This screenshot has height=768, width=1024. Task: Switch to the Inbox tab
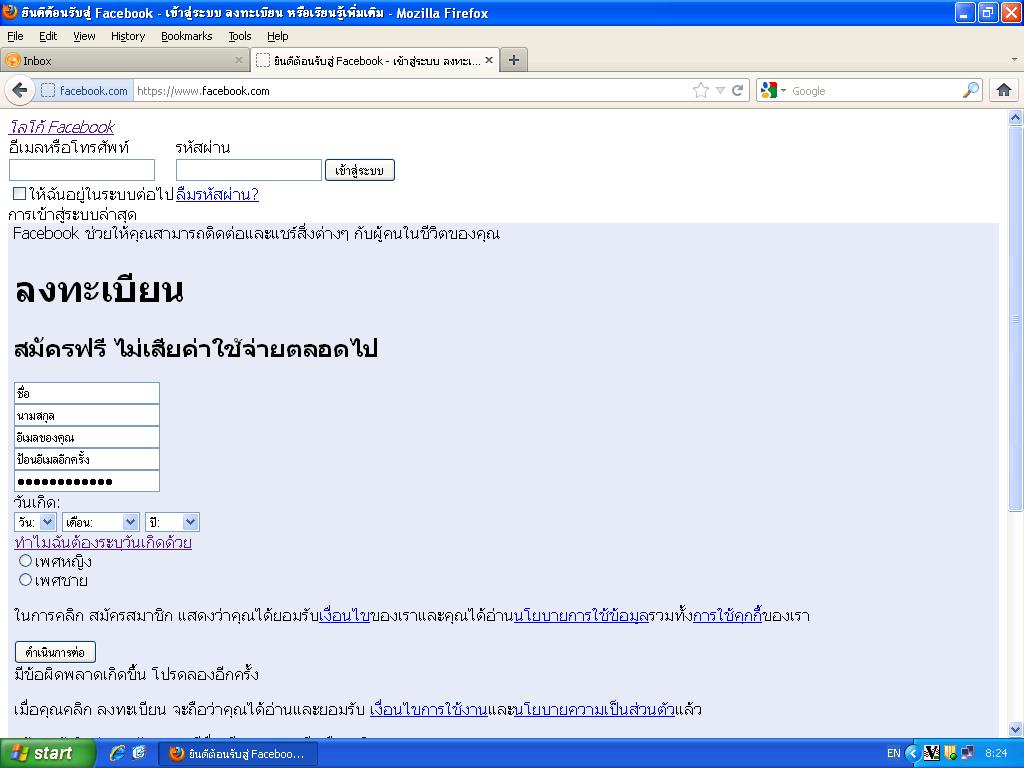click(124, 60)
